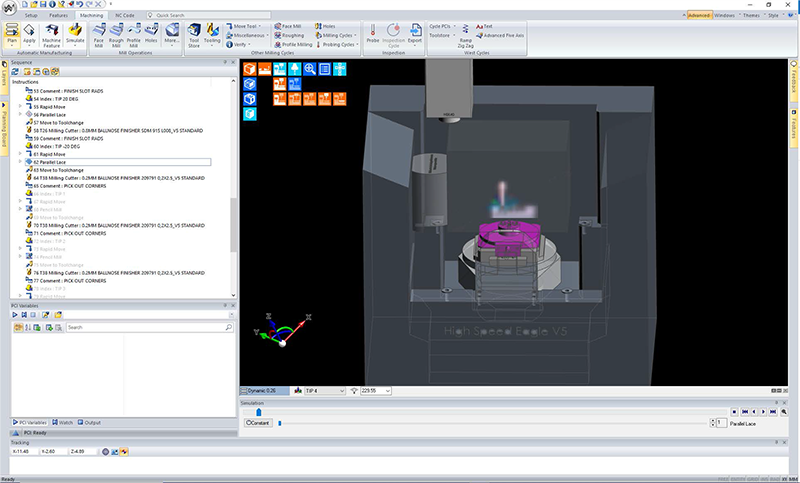Open file with folder icon in title bar
This screenshot has width=800, height=483.
tap(34, 4)
